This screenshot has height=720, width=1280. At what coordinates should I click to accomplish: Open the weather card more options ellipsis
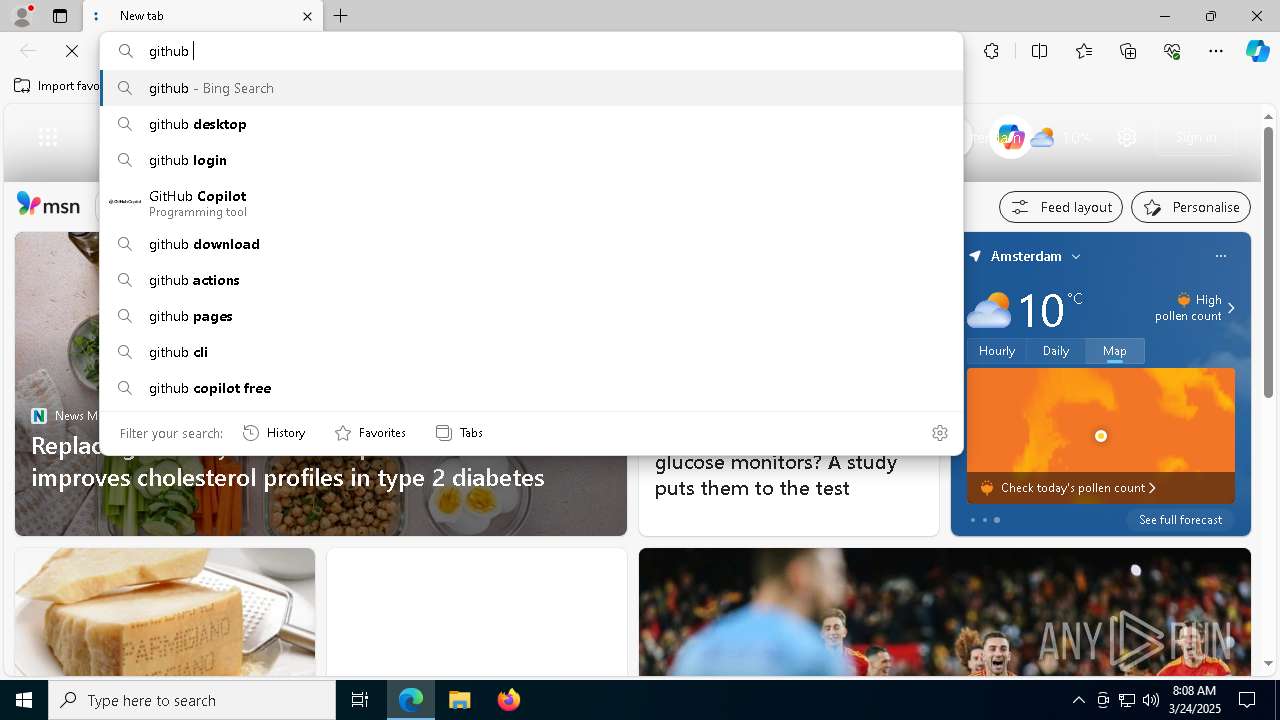tap(1220, 256)
